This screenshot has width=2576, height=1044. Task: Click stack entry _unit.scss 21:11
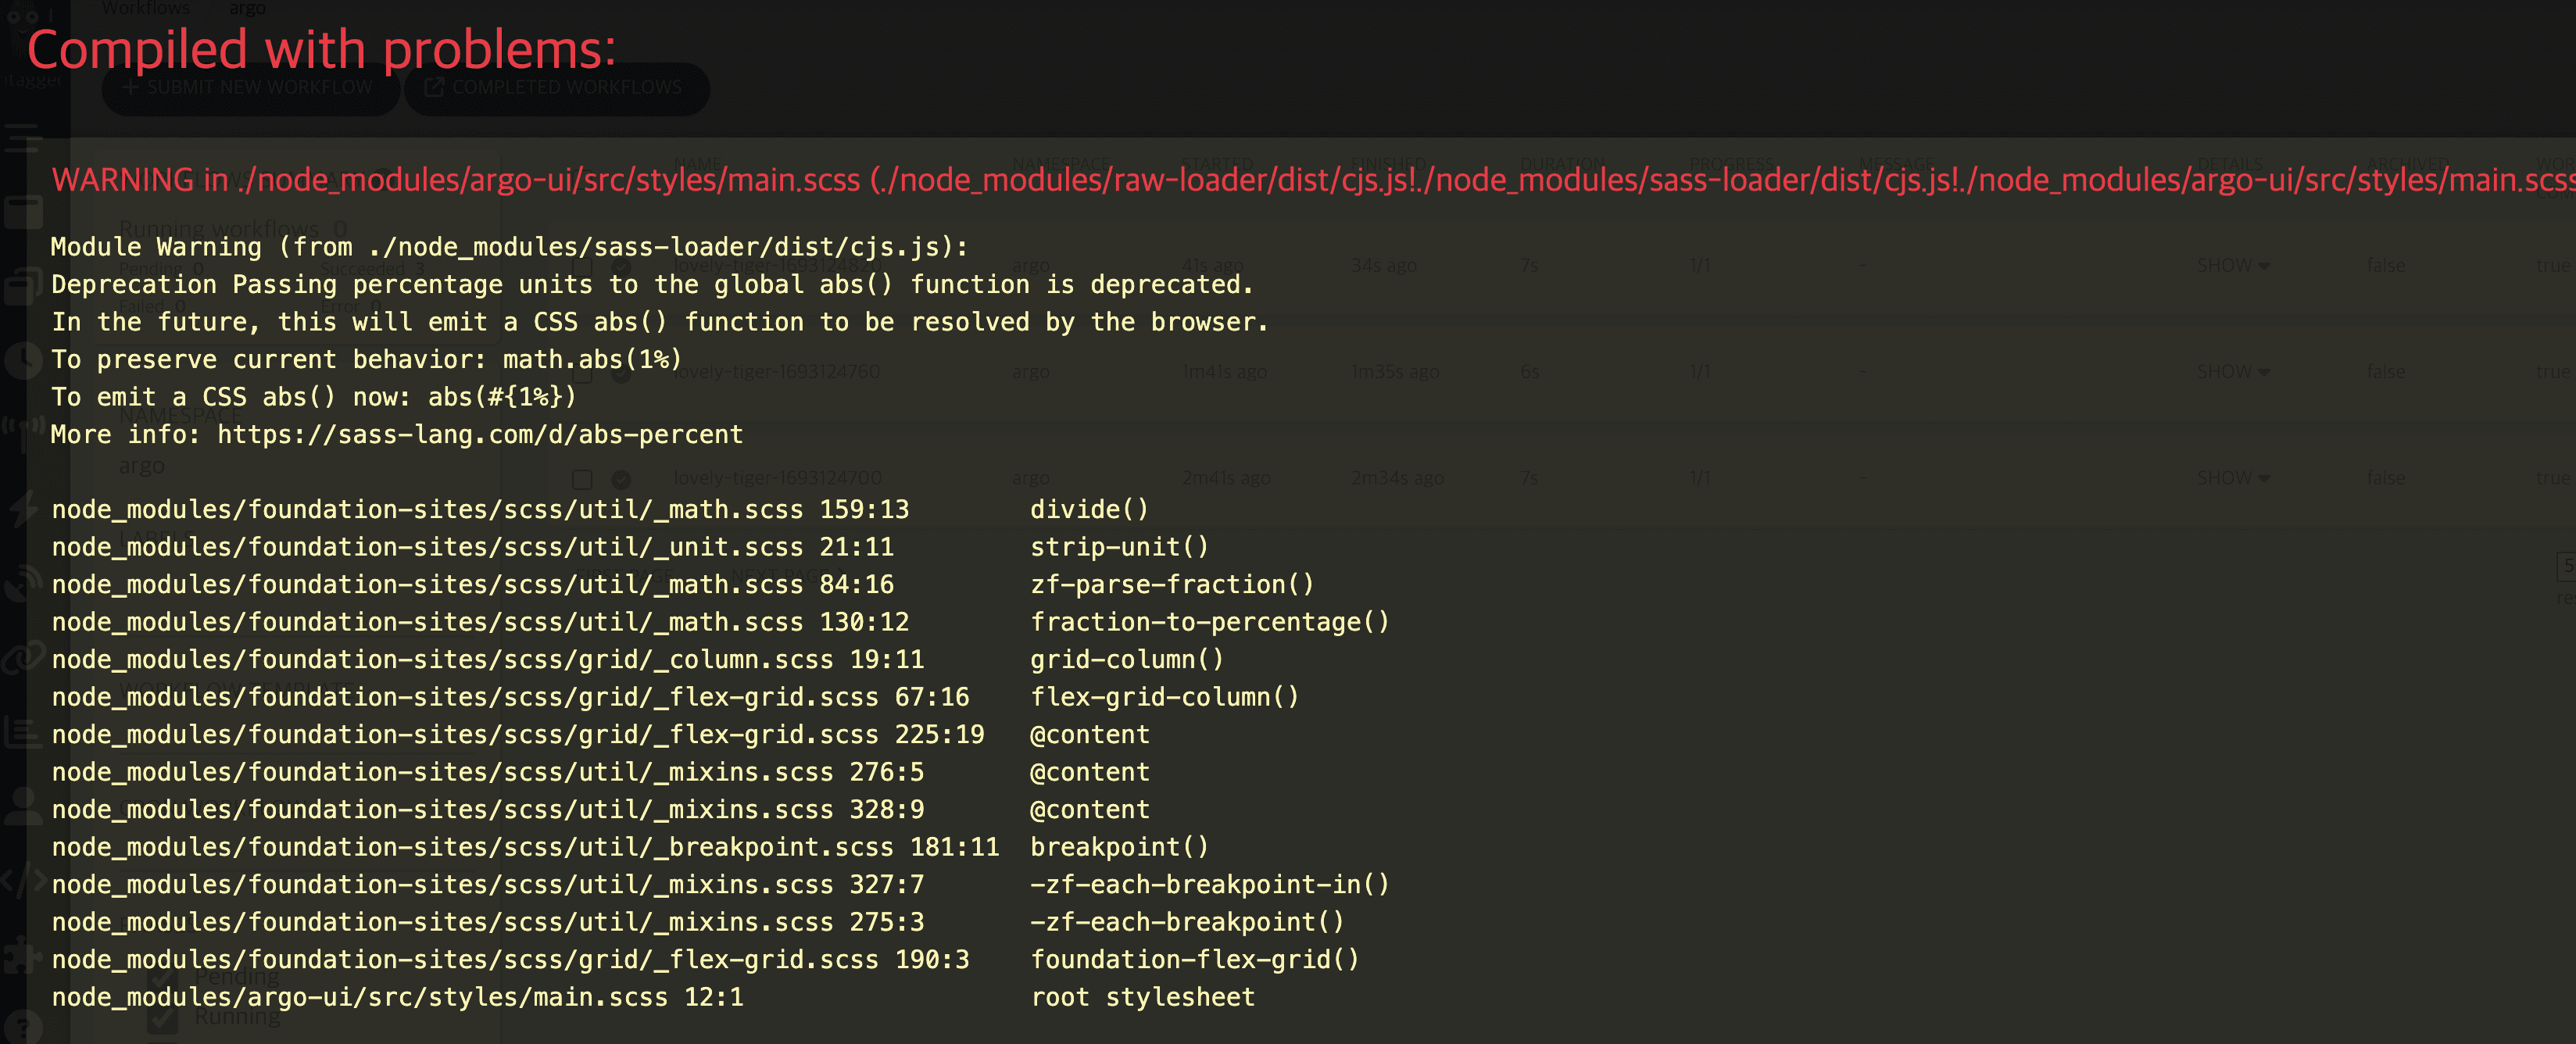472,547
